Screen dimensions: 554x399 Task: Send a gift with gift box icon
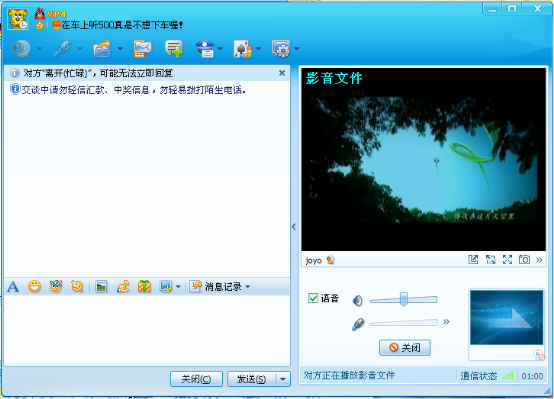tap(144, 287)
